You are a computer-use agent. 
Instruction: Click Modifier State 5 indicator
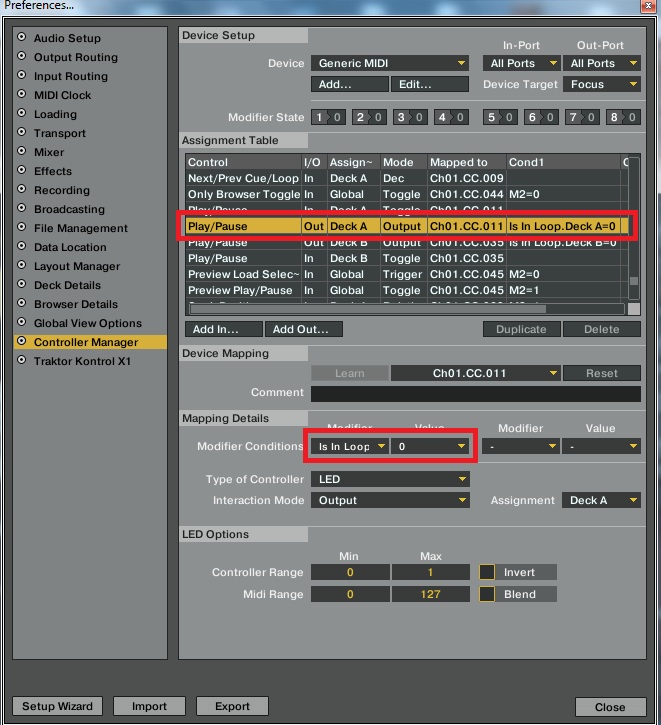click(x=500, y=117)
